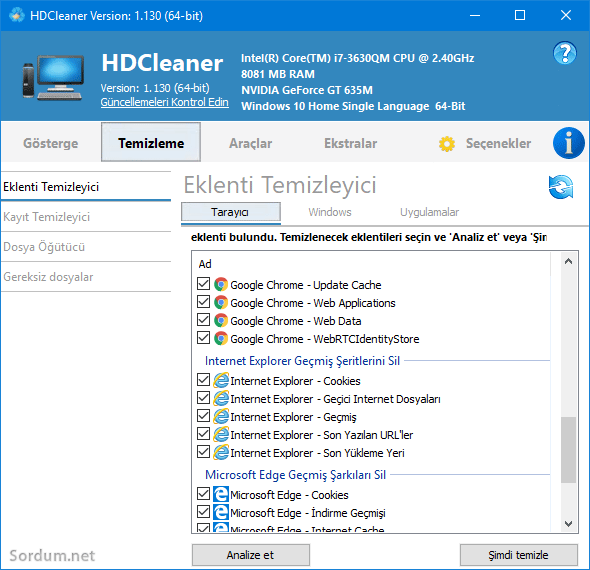Click Edge icon beside İndirme Geçmişi
The height and width of the screenshot is (570, 590).
pos(221,512)
